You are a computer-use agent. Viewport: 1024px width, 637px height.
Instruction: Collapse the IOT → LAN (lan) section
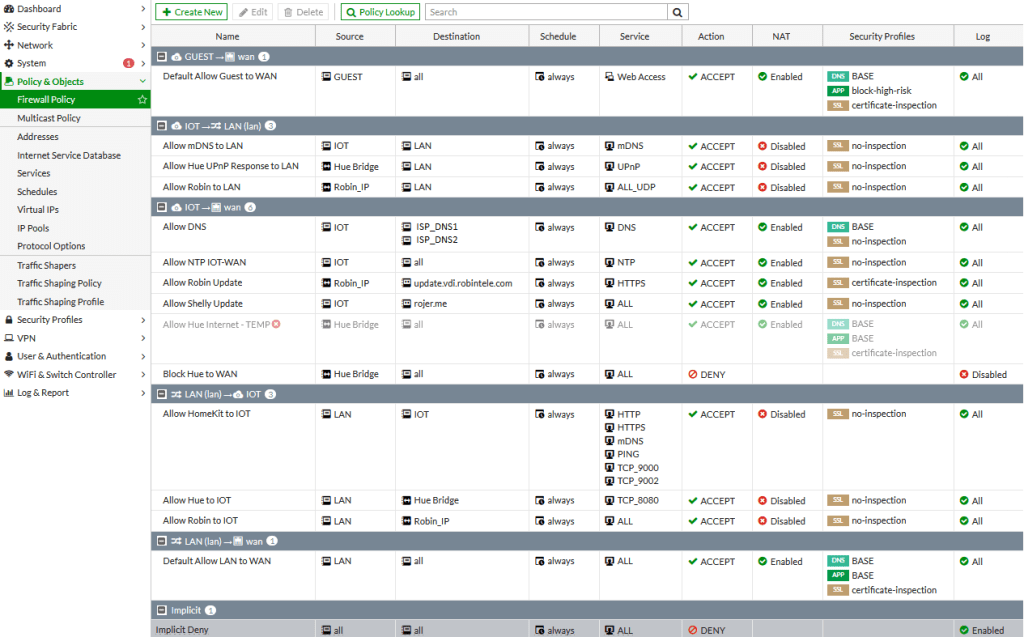(x=163, y=126)
